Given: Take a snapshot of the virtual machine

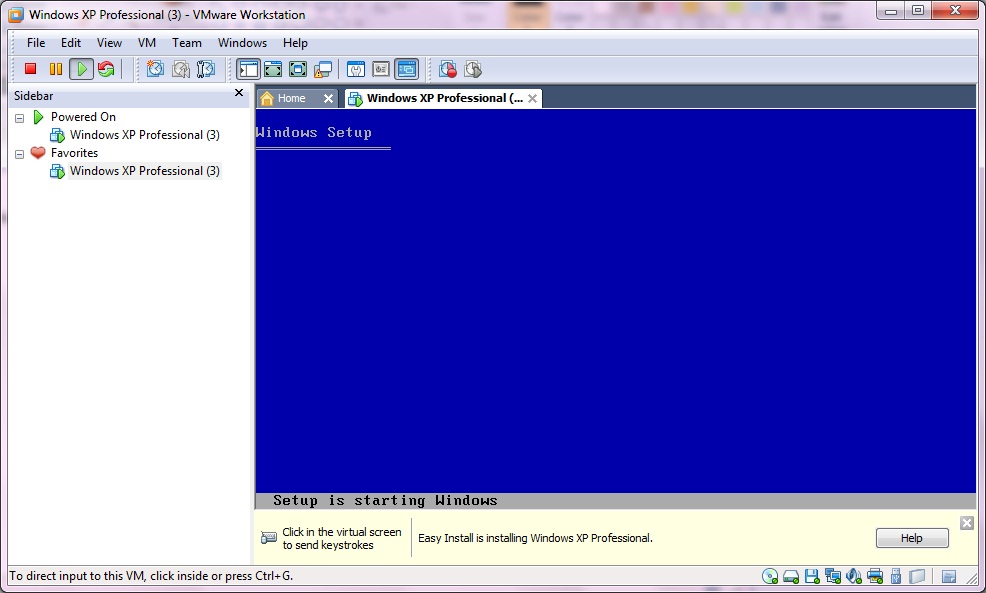Looking at the screenshot, I should (155, 69).
